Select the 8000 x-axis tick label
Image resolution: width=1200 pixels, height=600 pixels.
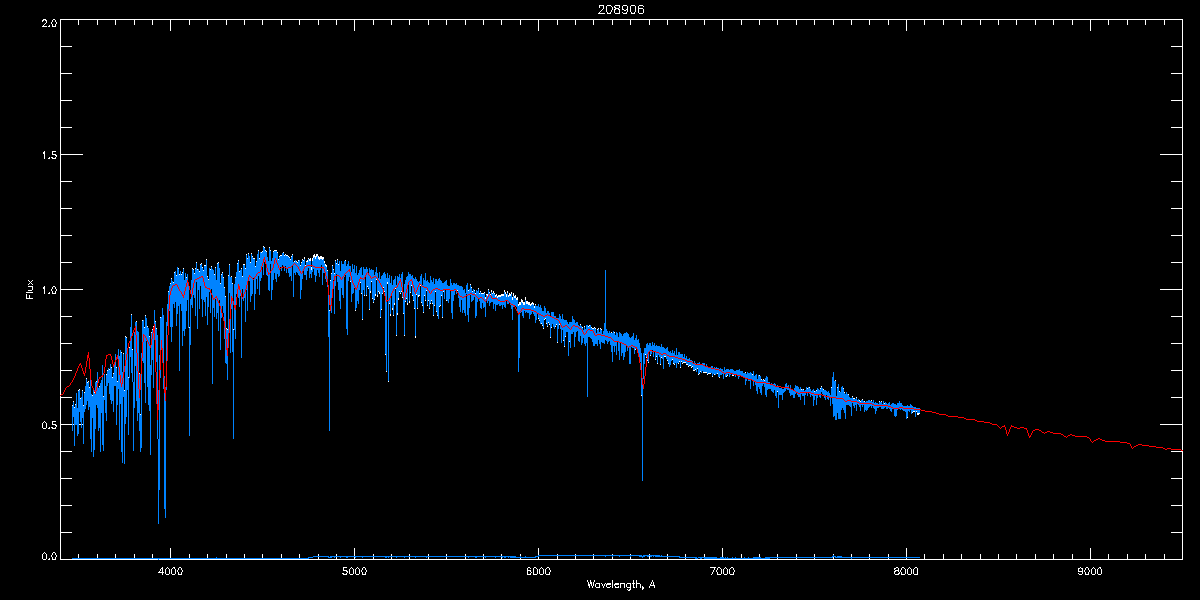click(x=906, y=572)
